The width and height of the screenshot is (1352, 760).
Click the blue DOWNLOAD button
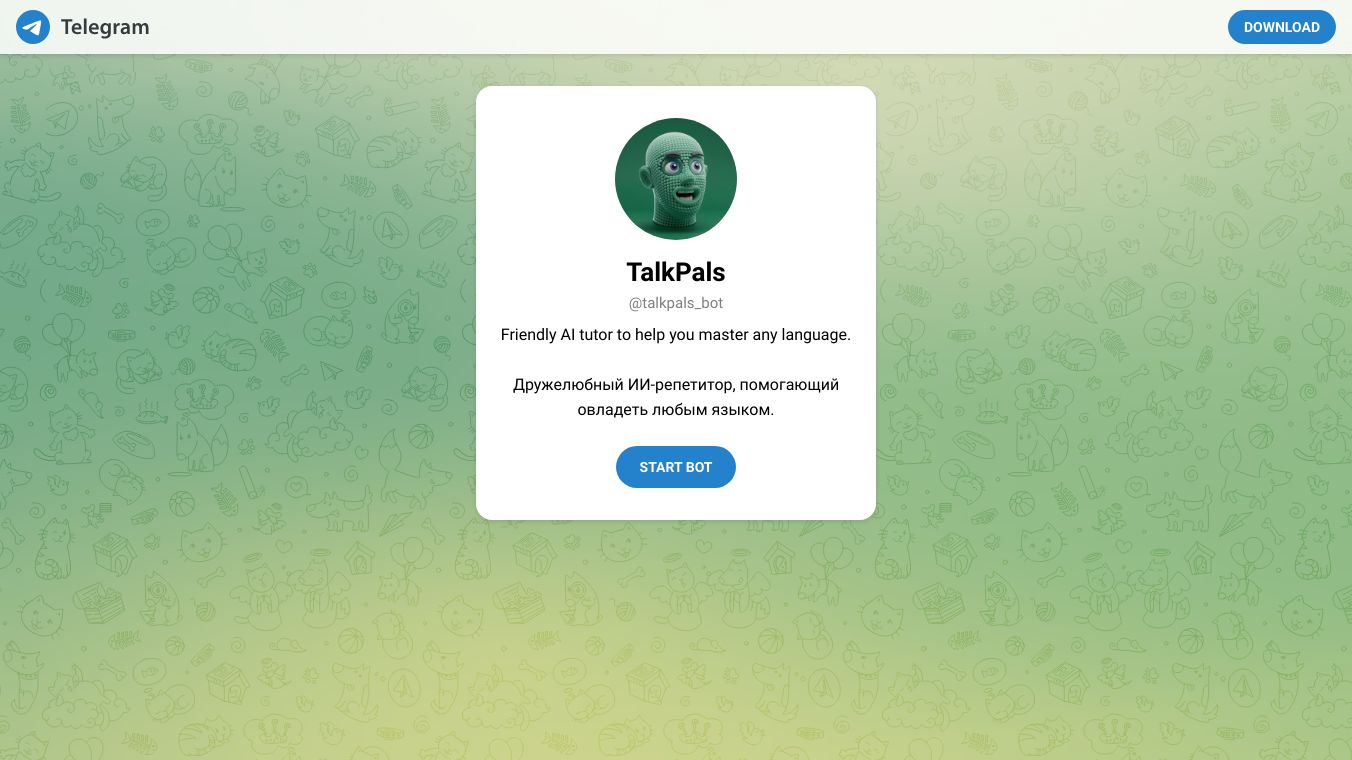(1282, 27)
